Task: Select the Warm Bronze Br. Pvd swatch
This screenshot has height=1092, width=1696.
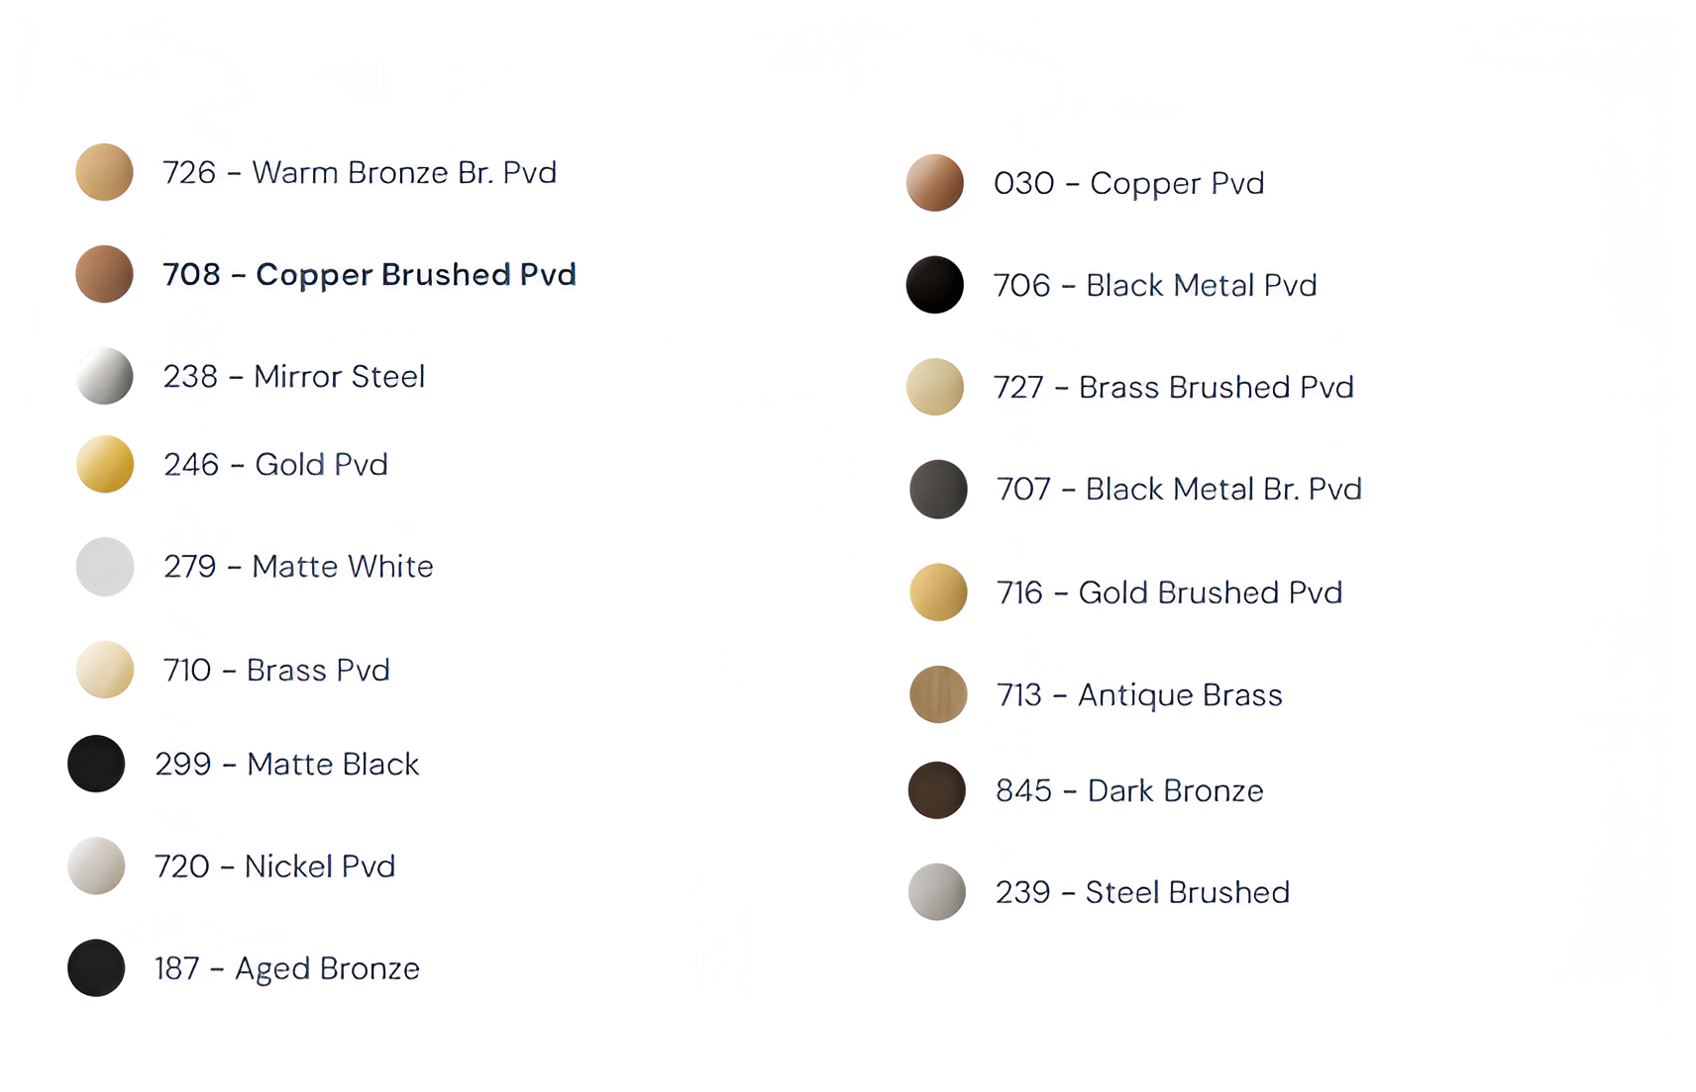Action: click(x=105, y=172)
